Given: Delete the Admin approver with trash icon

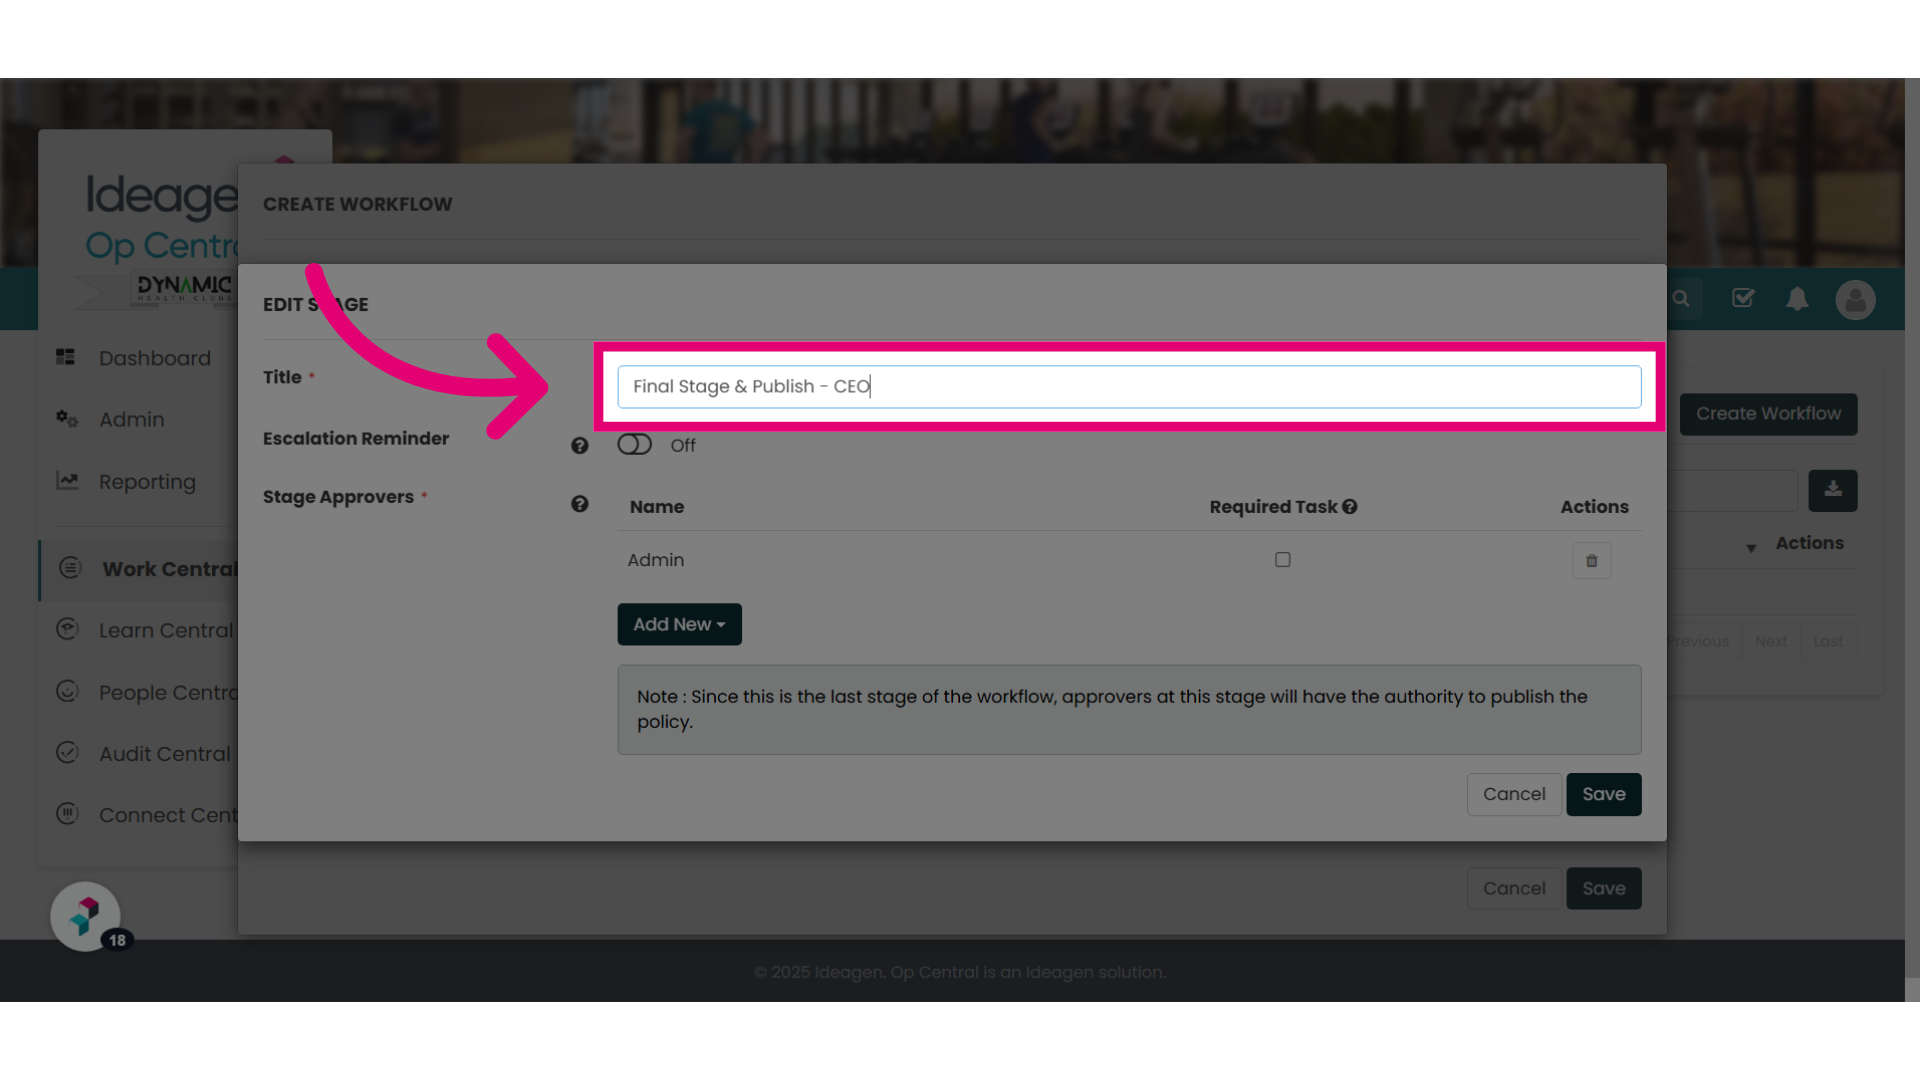Looking at the screenshot, I should tap(1591, 561).
